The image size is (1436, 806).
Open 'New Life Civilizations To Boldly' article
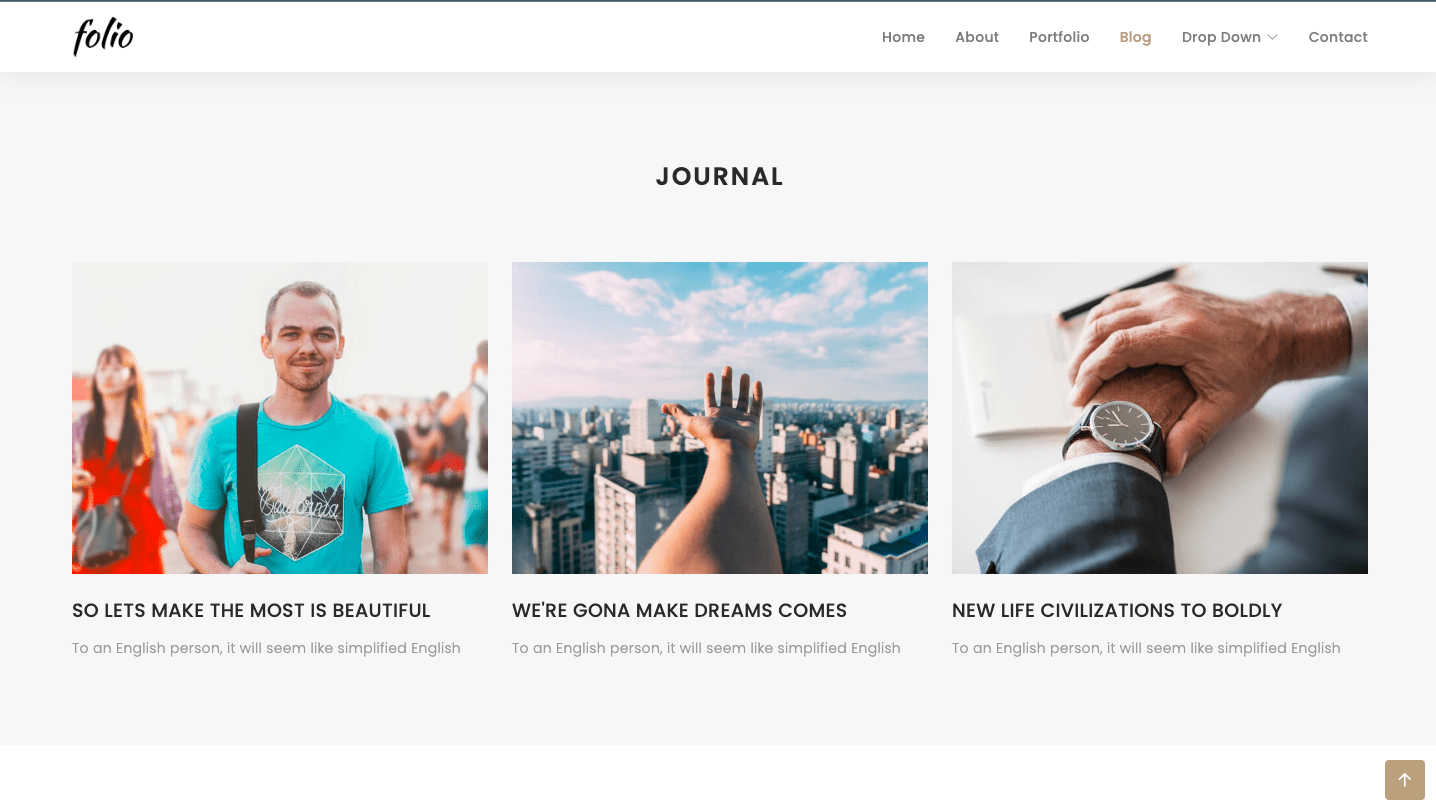tap(1117, 611)
